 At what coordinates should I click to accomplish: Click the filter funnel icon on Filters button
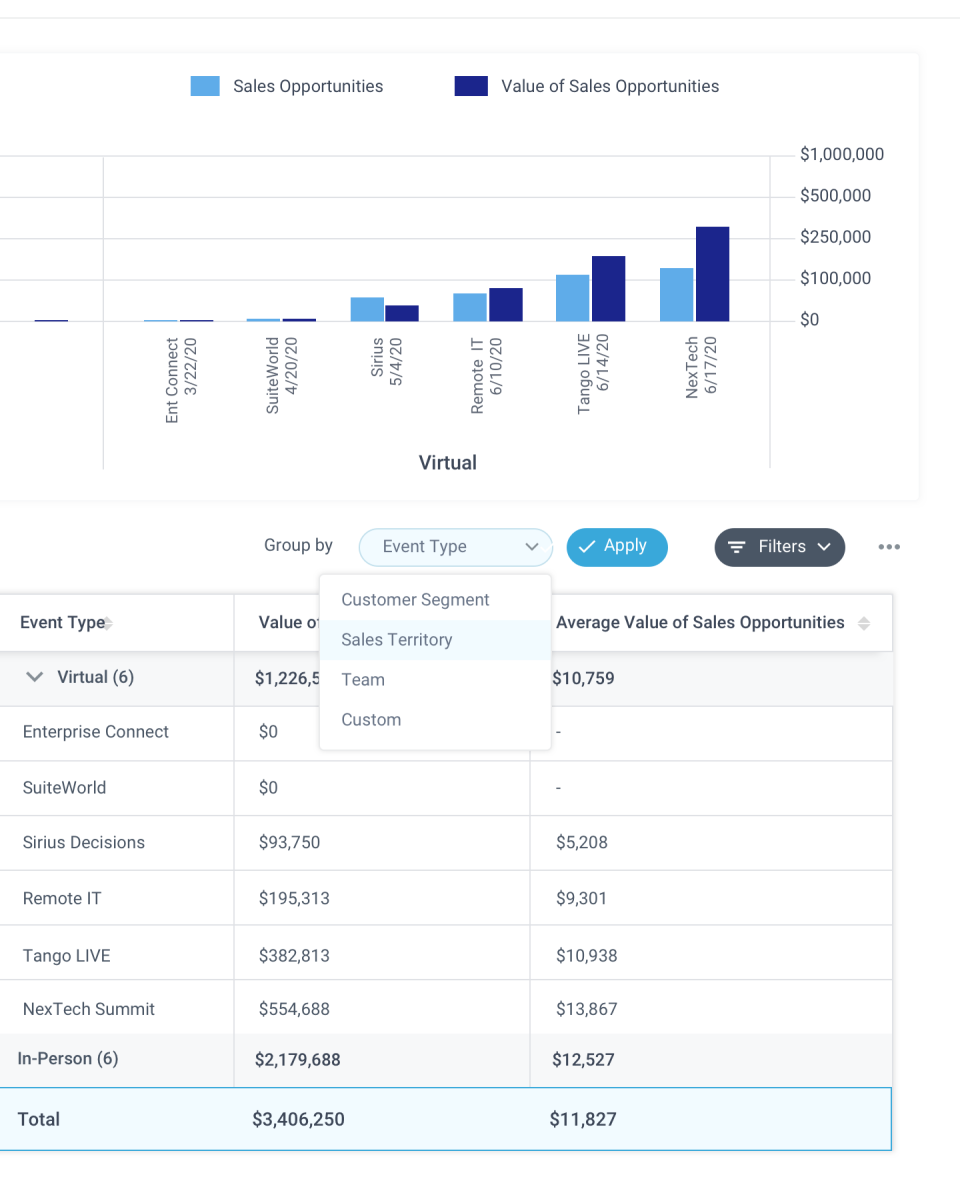pyautogui.click(x=737, y=547)
